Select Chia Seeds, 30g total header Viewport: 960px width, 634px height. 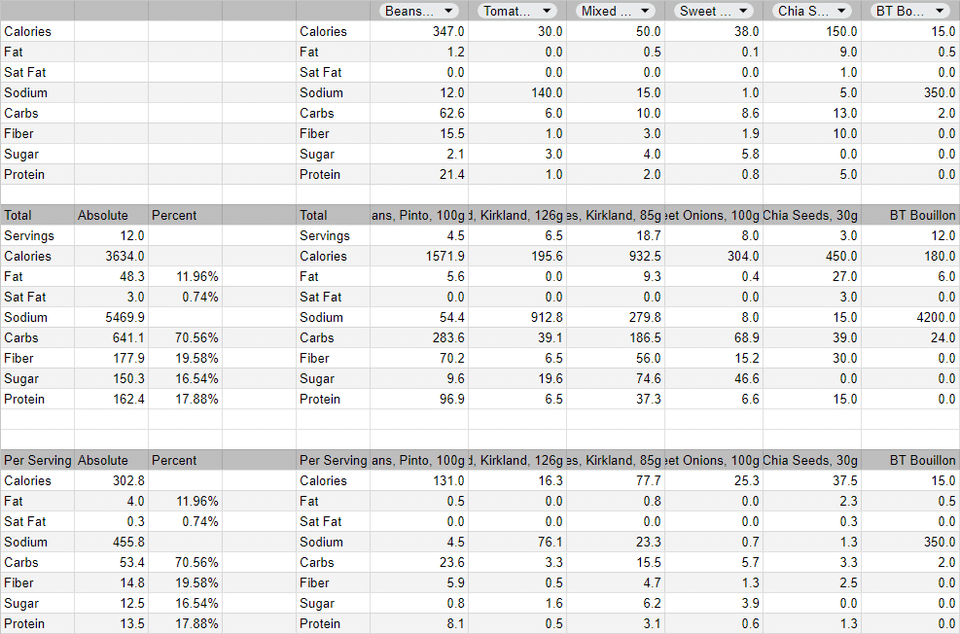[812, 215]
